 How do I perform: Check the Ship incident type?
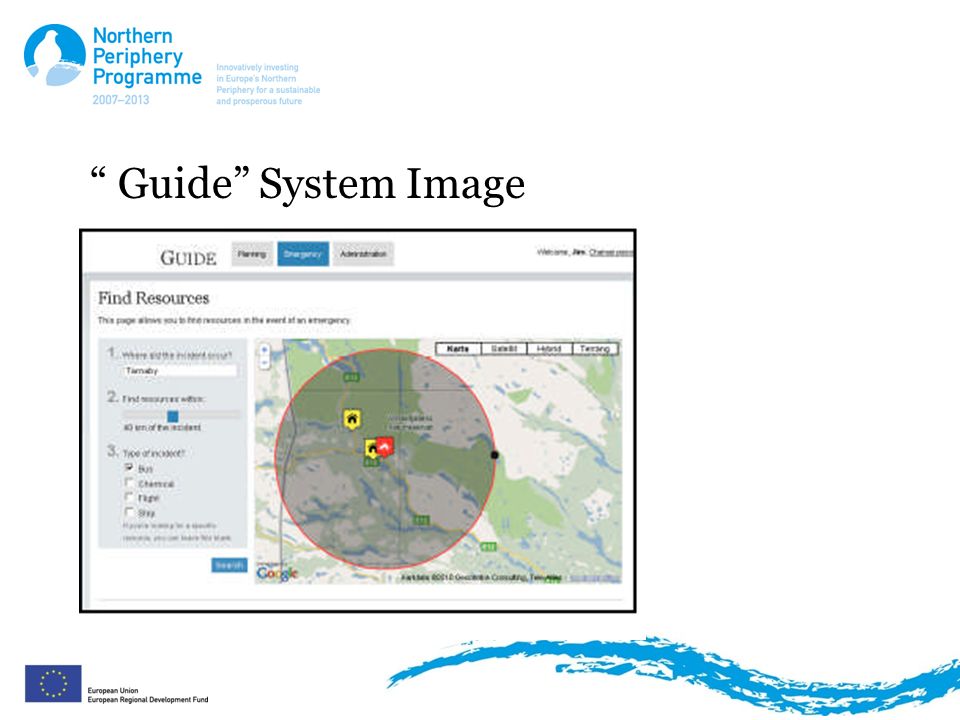coord(129,512)
